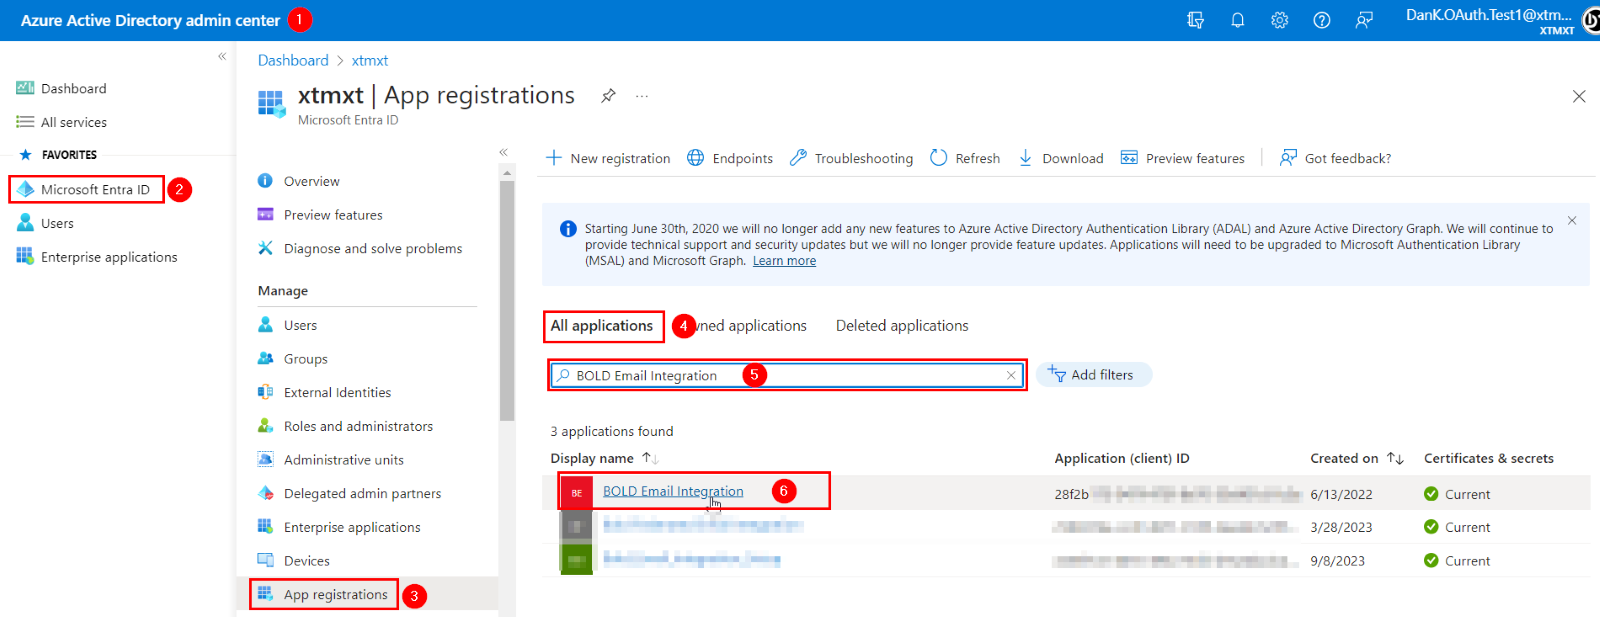Clear the application search text
The image size is (1600, 617).
pos(1011,376)
